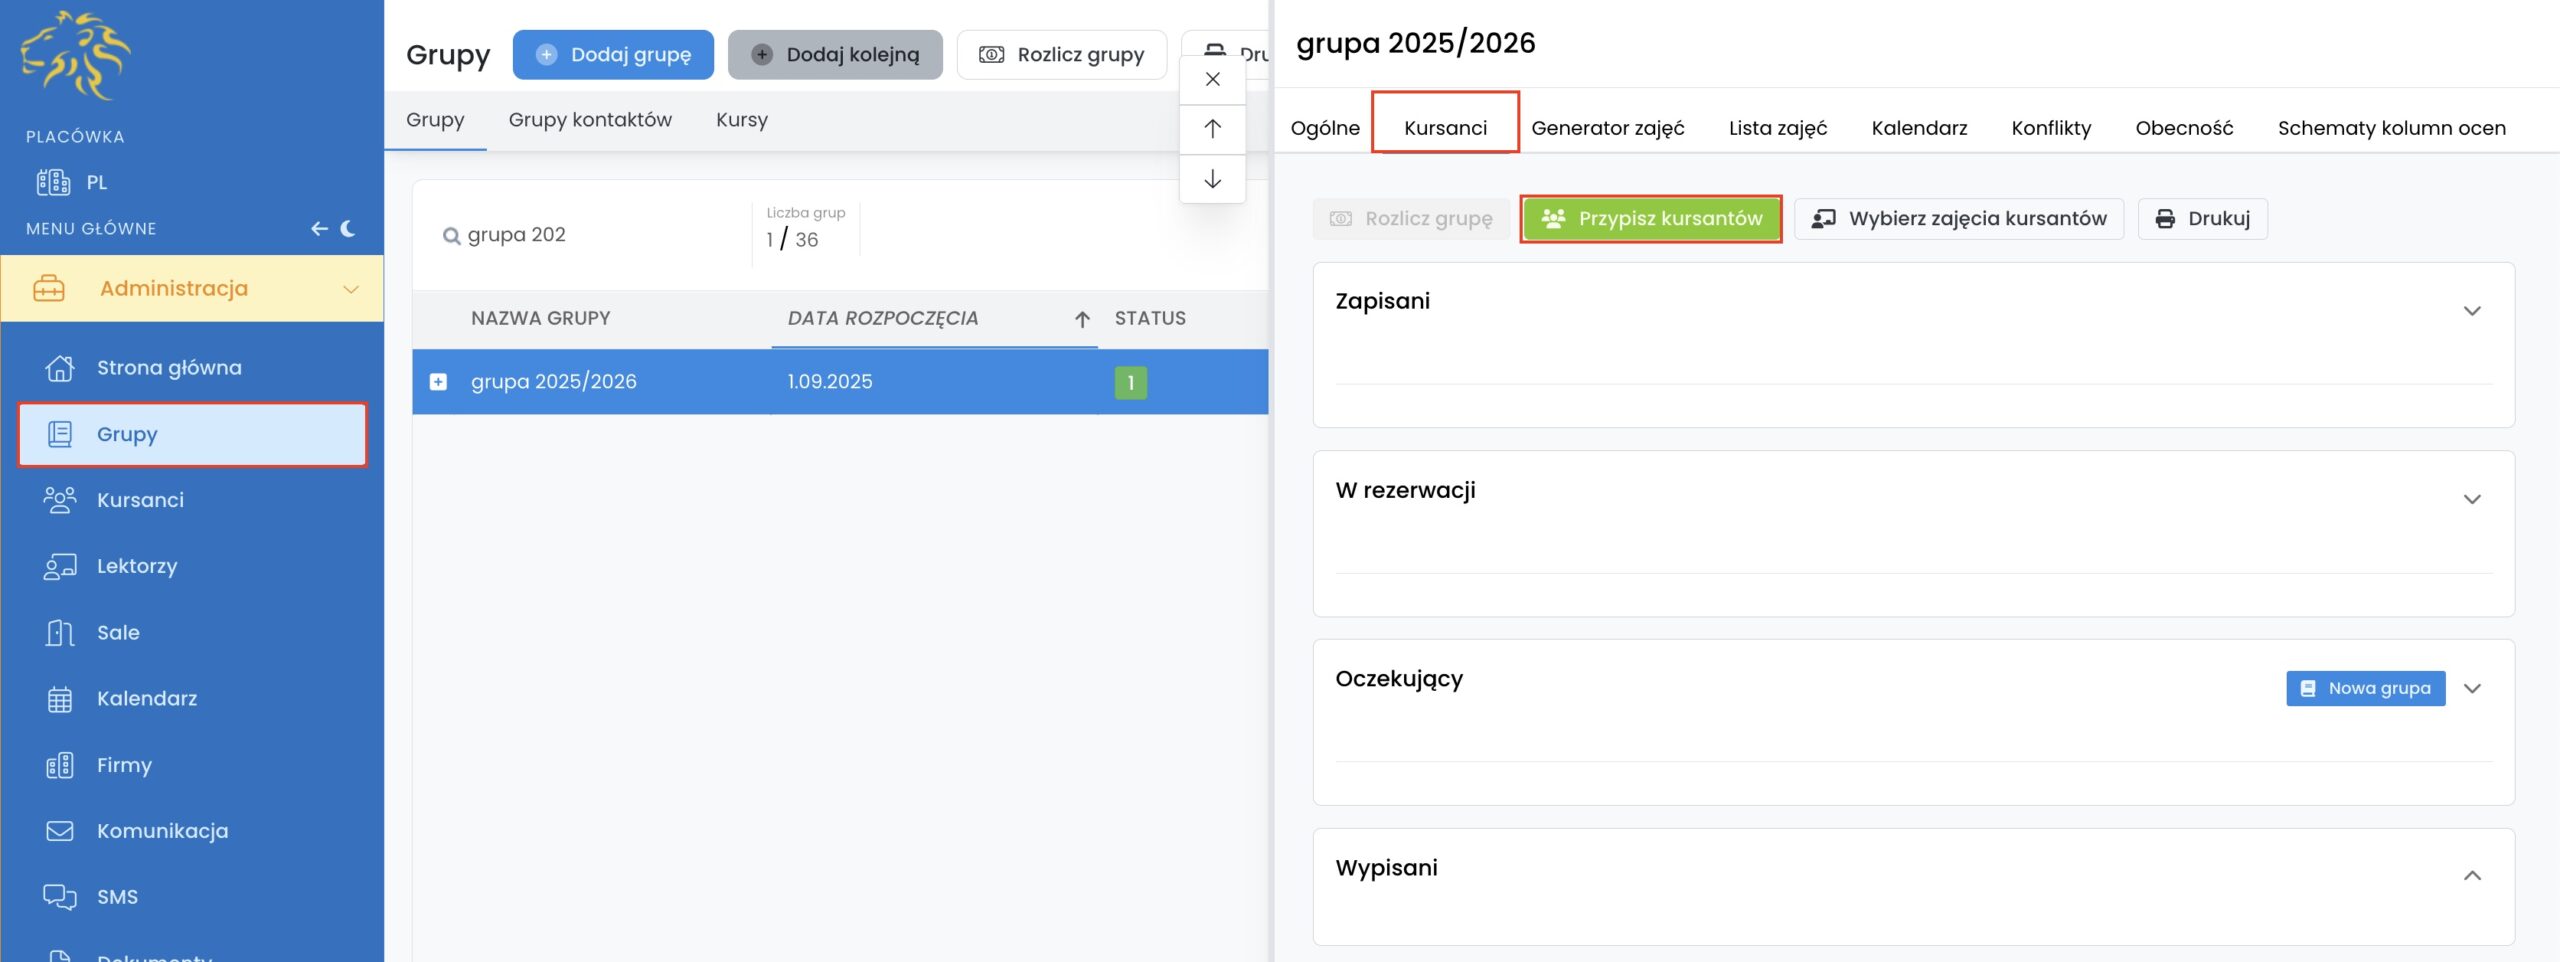The height and width of the screenshot is (962, 2560).
Task: Open Komunikacja in the sidebar
Action: [162, 831]
